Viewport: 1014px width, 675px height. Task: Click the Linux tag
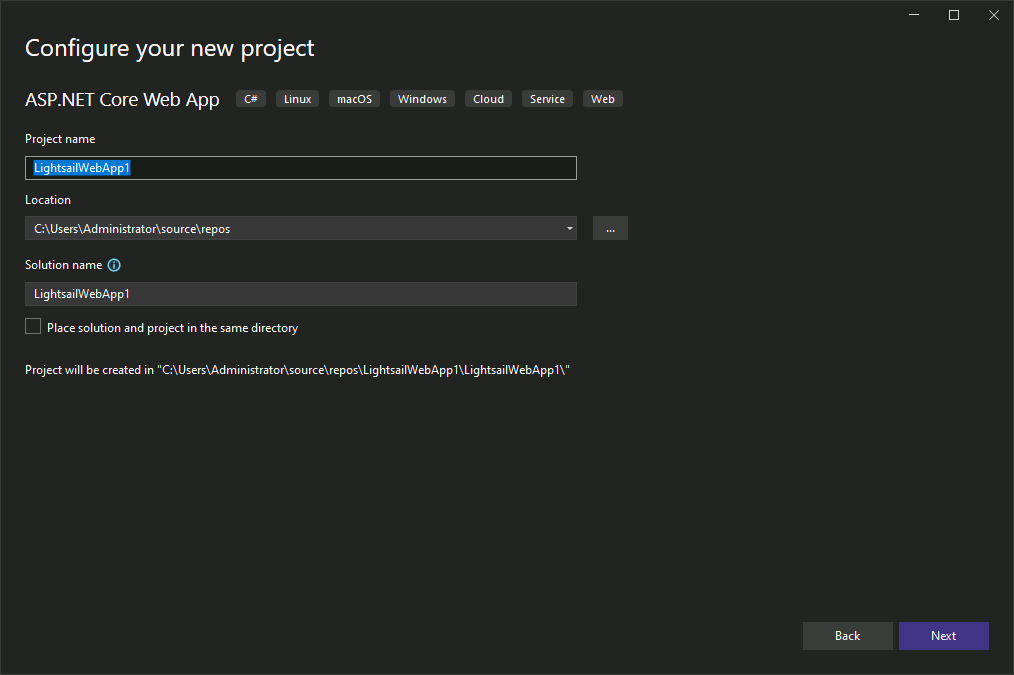click(x=297, y=99)
